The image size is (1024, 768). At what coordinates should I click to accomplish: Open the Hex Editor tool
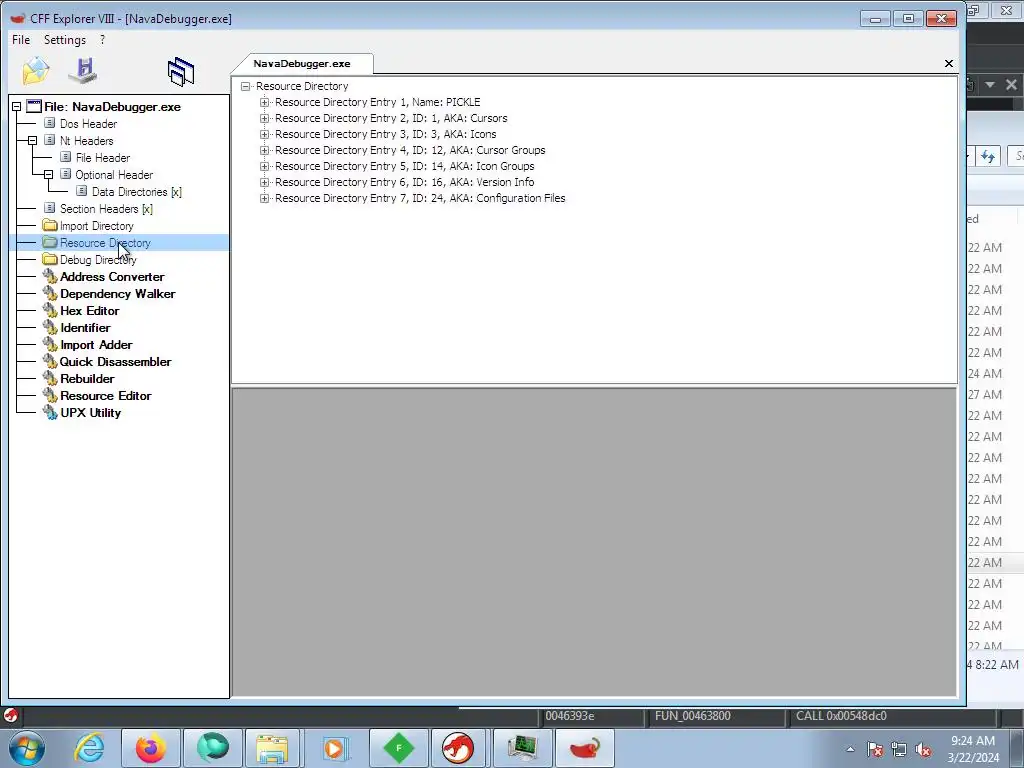89,310
